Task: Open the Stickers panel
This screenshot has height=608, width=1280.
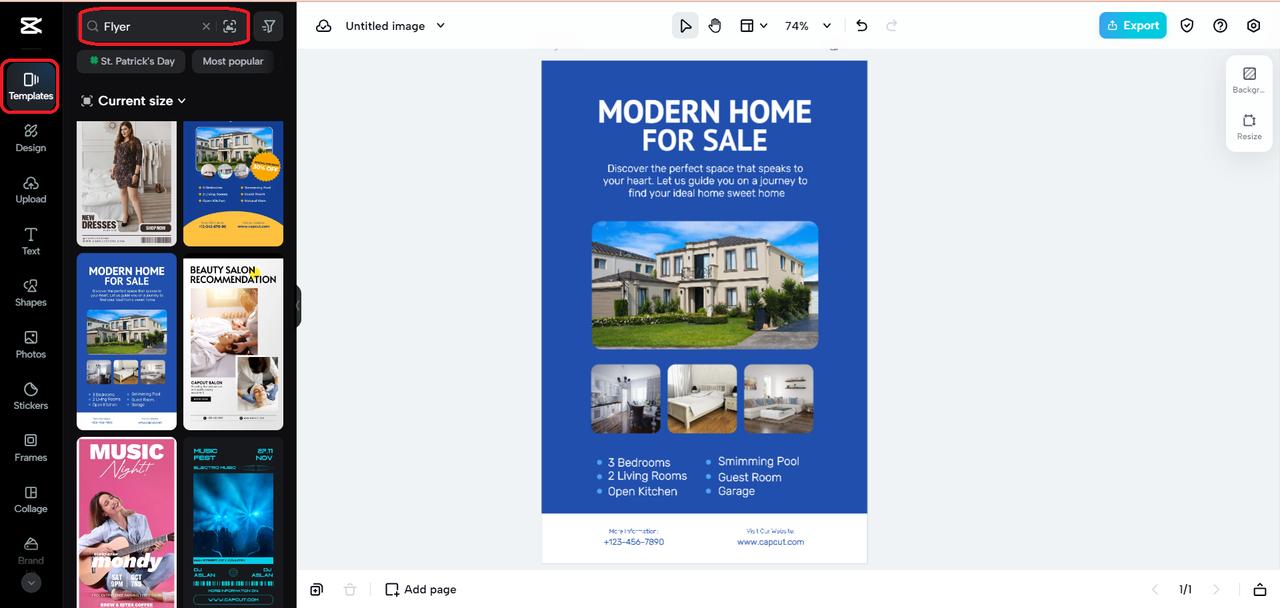Action: point(31,396)
